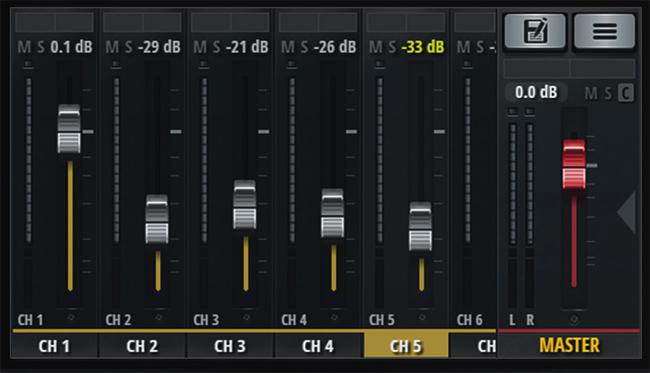Click the CH 3 pan indicator below fader
This screenshot has height=373, width=650.
pyautogui.click(x=247, y=317)
